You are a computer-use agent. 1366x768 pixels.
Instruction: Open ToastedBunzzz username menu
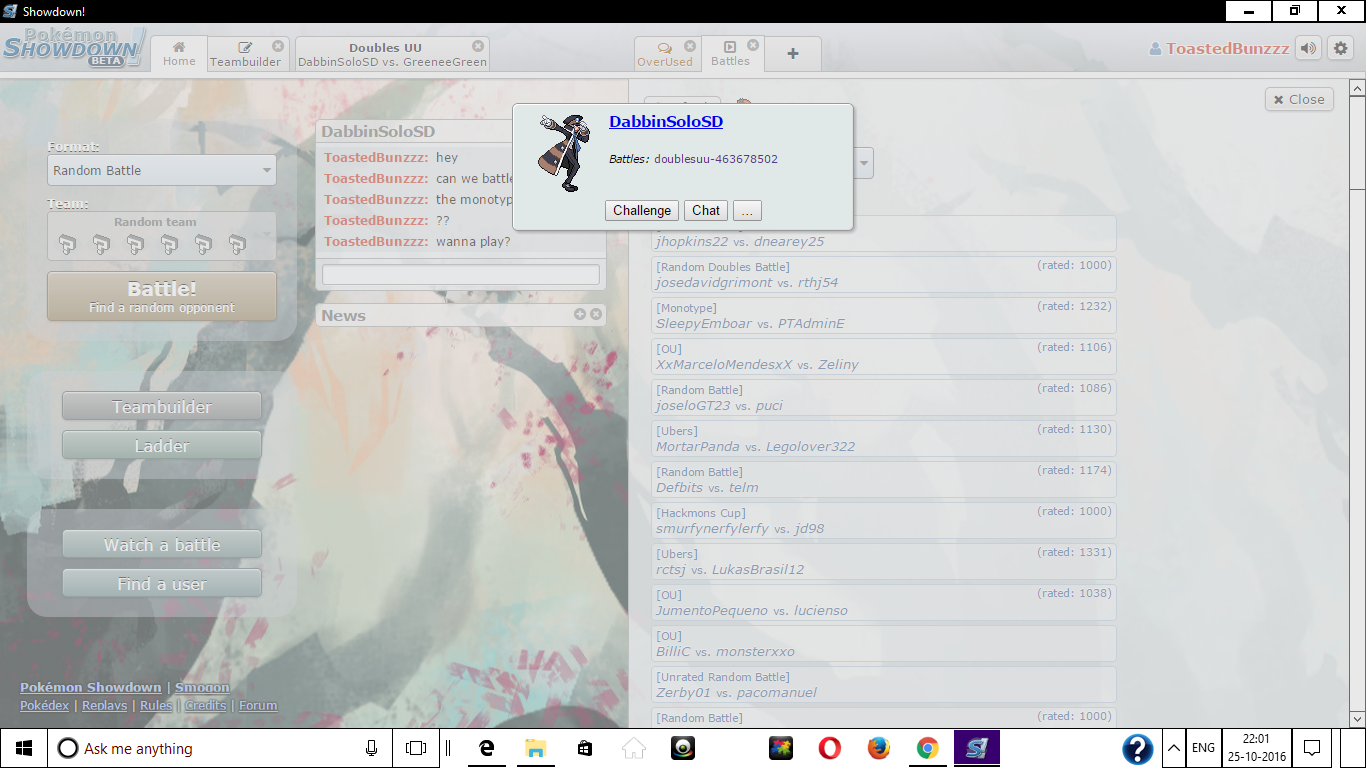1219,48
